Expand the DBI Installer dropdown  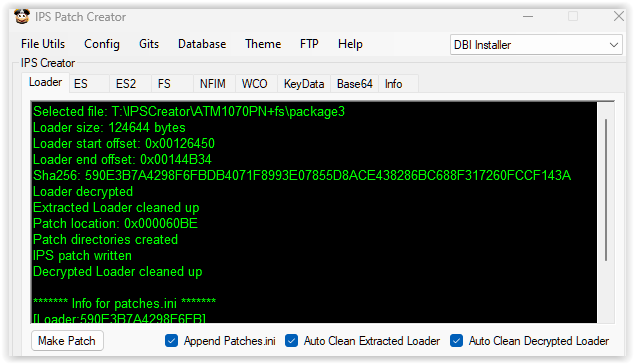click(x=536, y=44)
